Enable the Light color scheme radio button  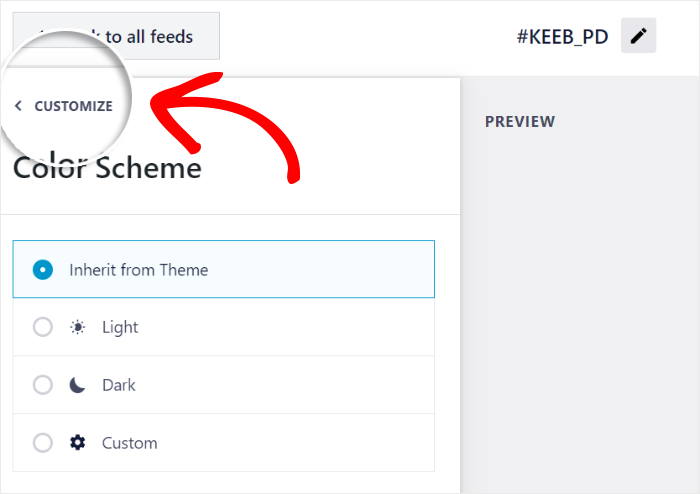[x=42, y=327]
